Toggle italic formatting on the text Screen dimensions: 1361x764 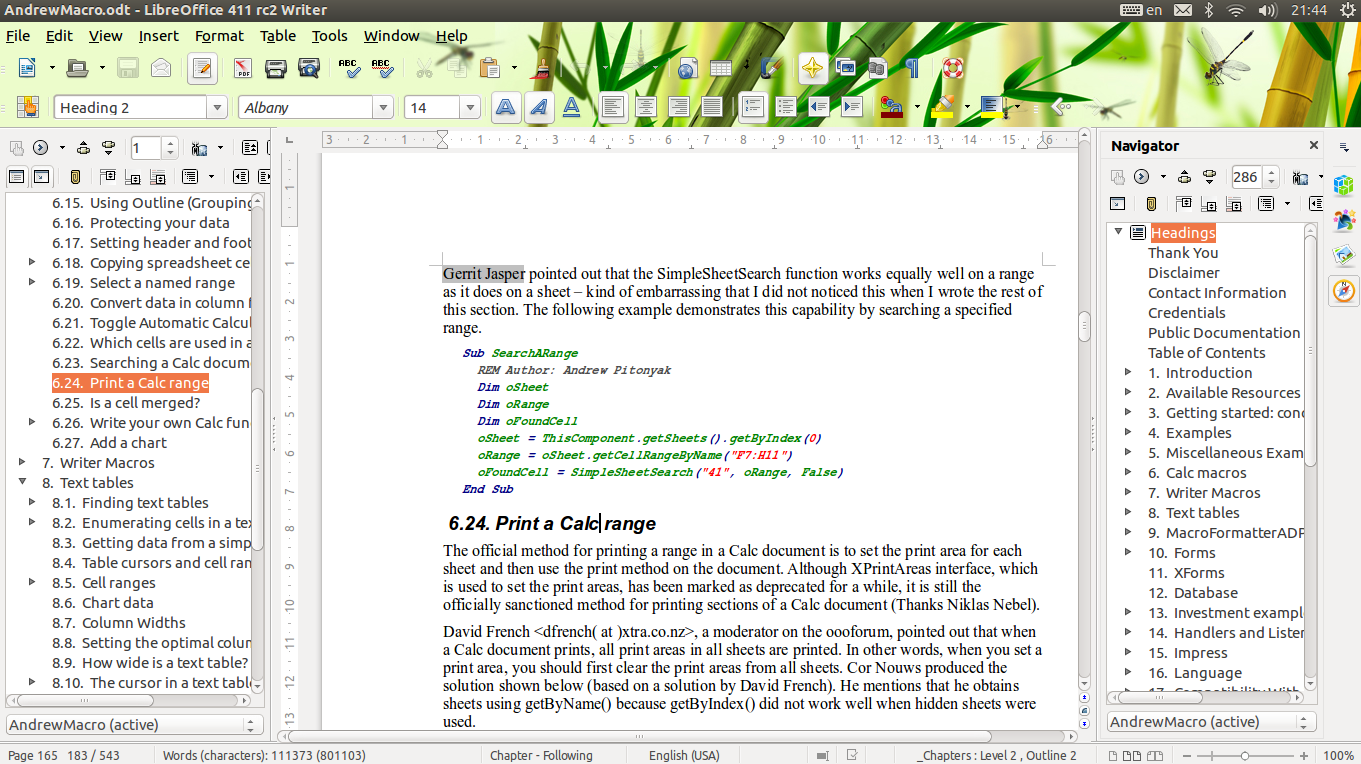[538, 106]
